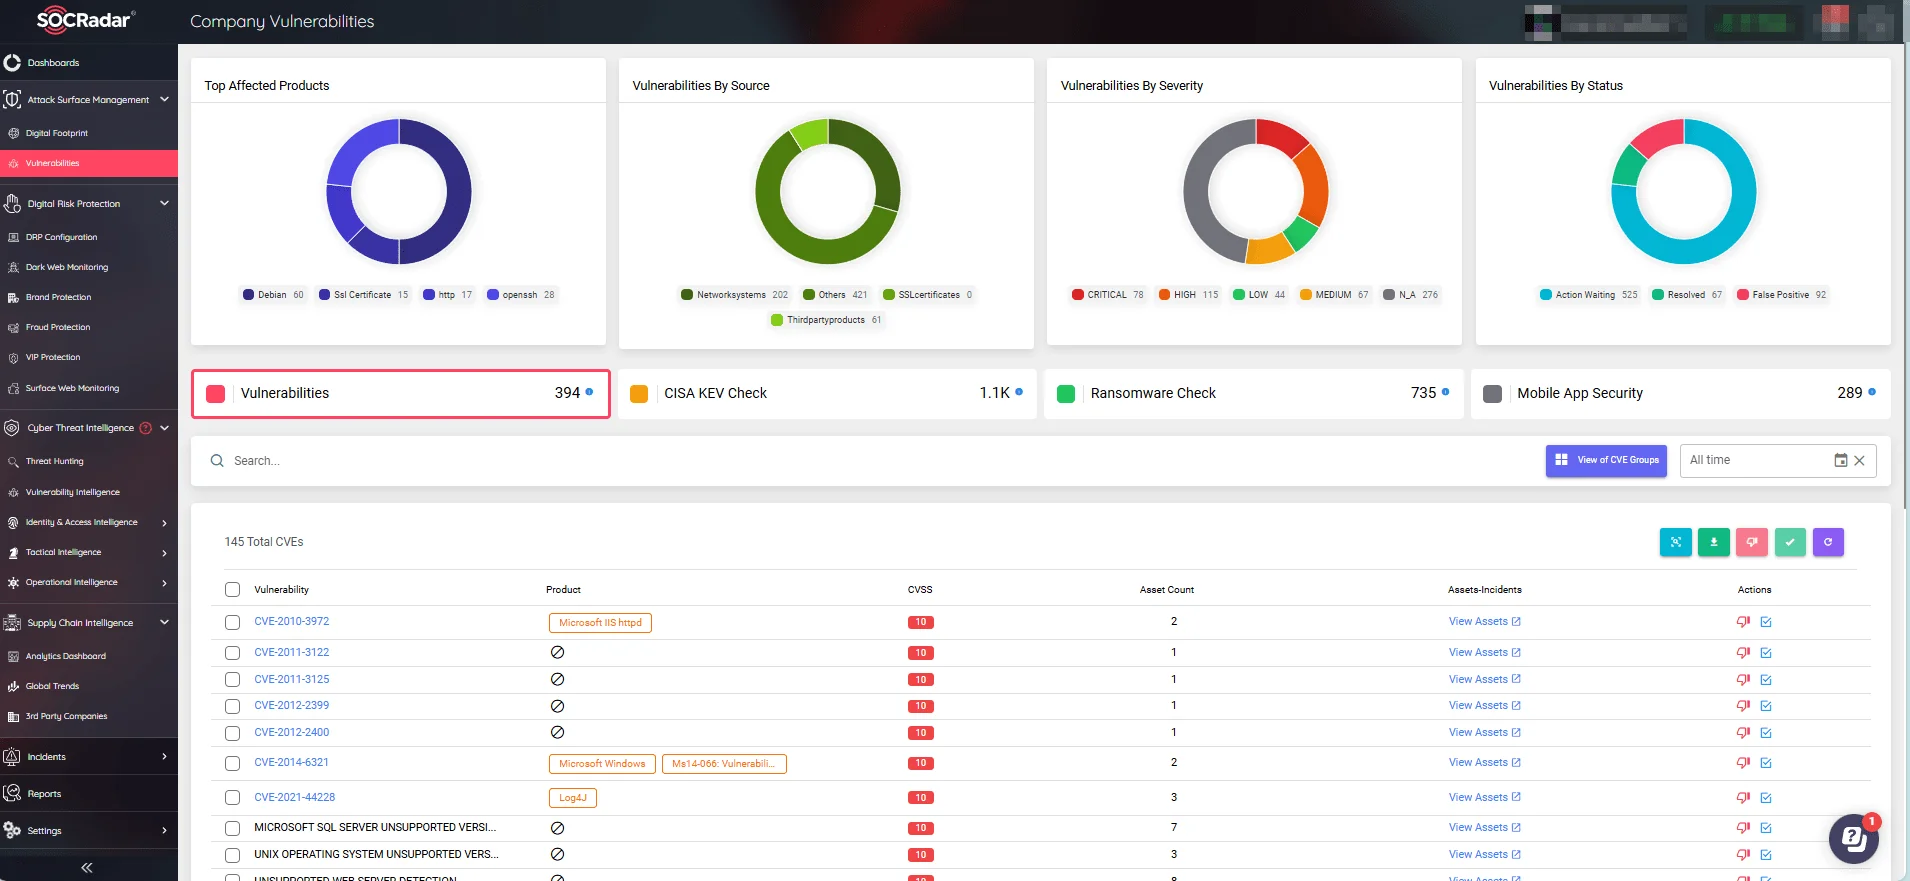Select the Microsoft SQL Server unsupported row checkbox
This screenshot has height=881, width=1910.
point(233,828)
